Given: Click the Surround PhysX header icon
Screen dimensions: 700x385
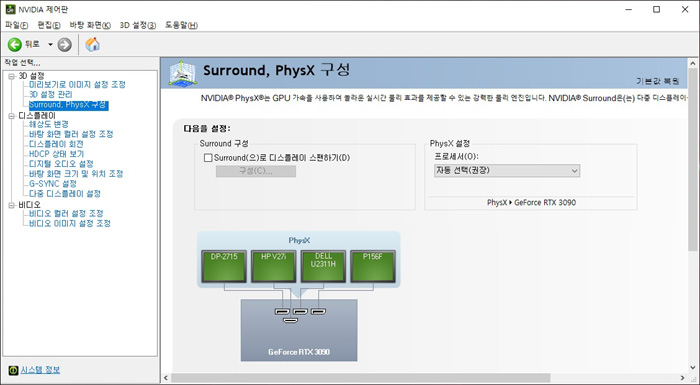Looking at the screenshot, I should click(x=183, y=73).
